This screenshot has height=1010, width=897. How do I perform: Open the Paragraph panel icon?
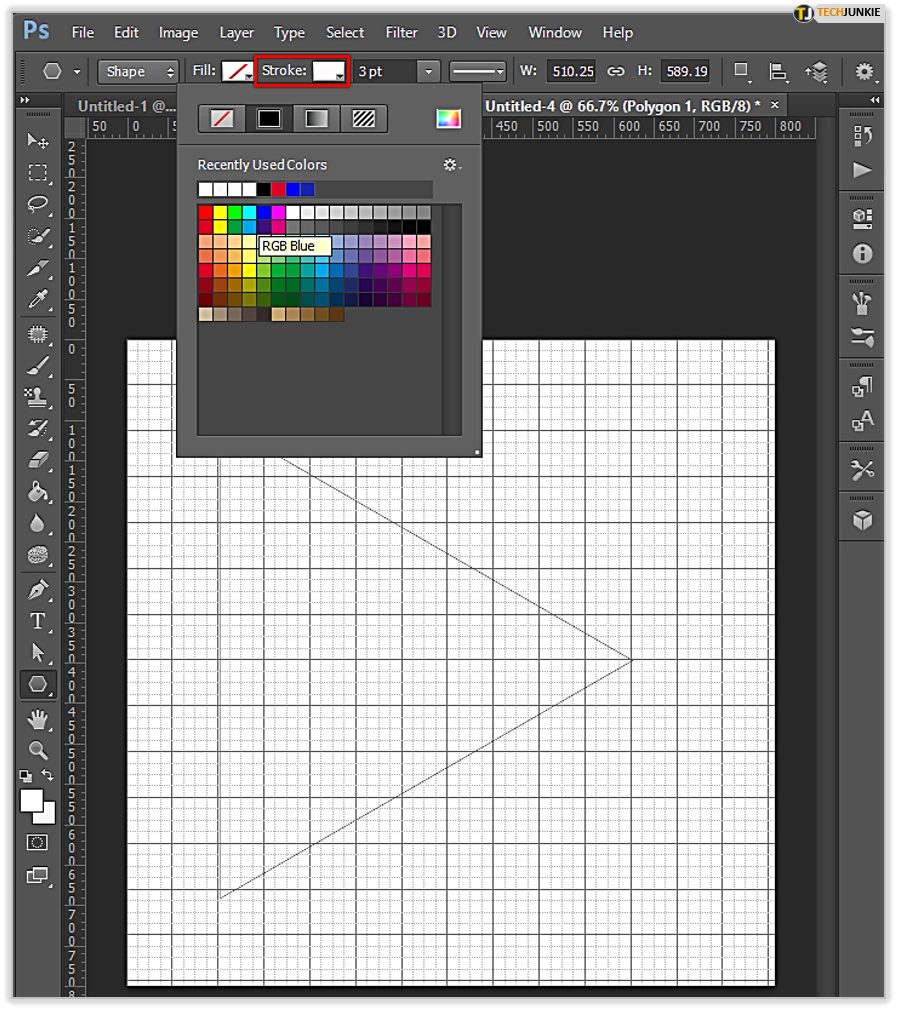[862, 386]
